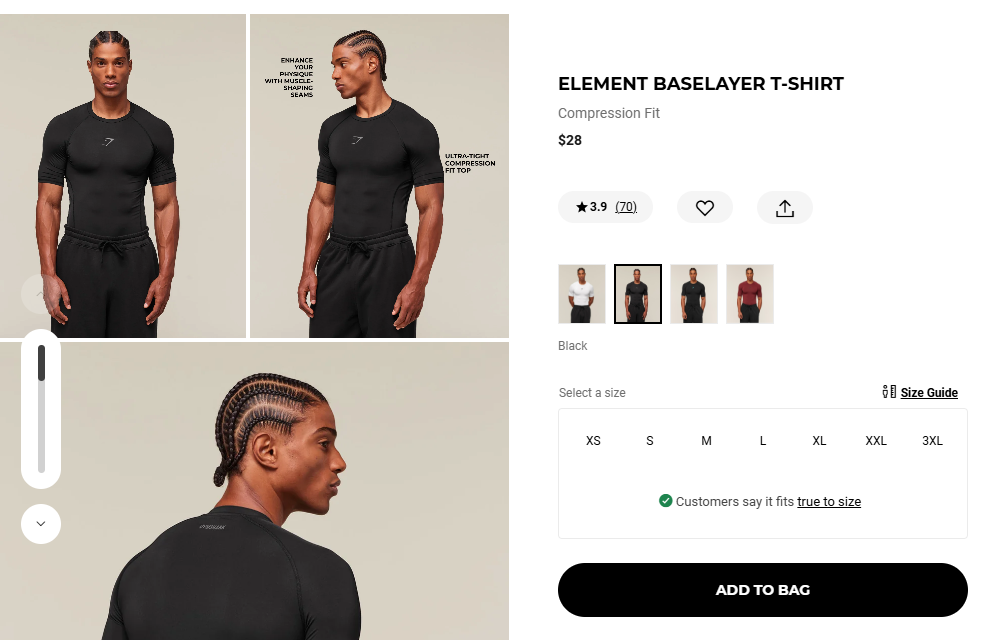Select size XXL
The image size is (986, 640).
(875, 441)
